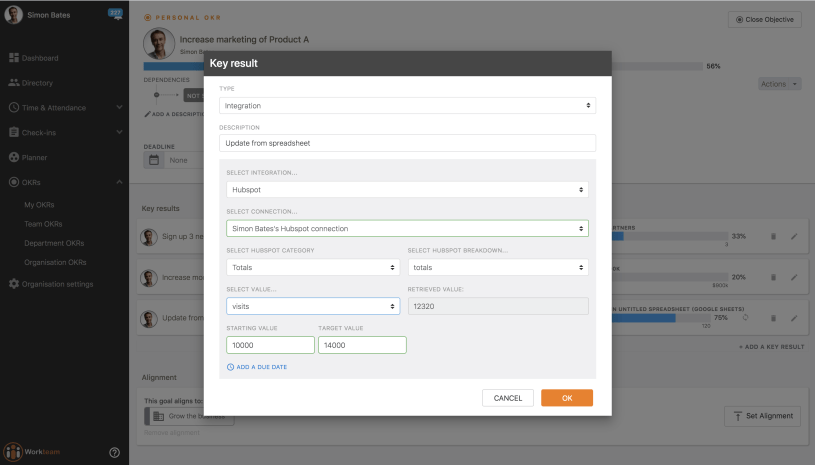Click the Planner icon in sidebar
The width and height of the screenshot is (815, 465).
click(14, 157)
